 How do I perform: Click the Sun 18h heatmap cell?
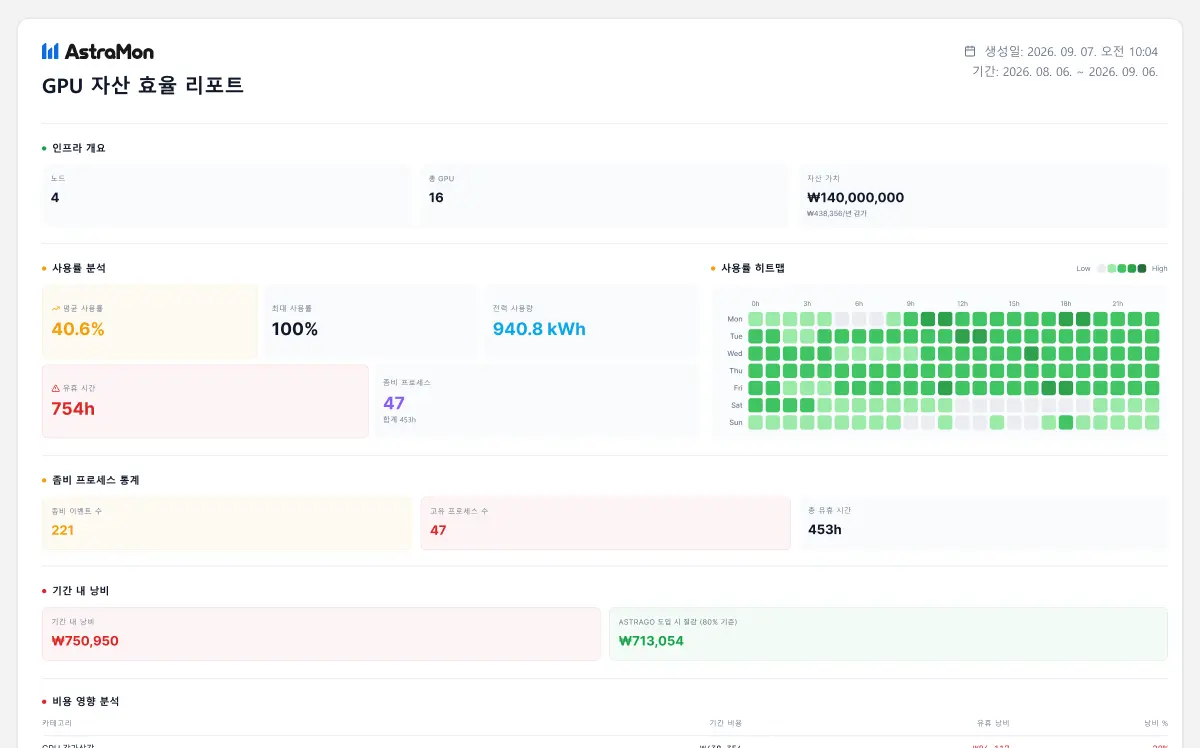1066,423
